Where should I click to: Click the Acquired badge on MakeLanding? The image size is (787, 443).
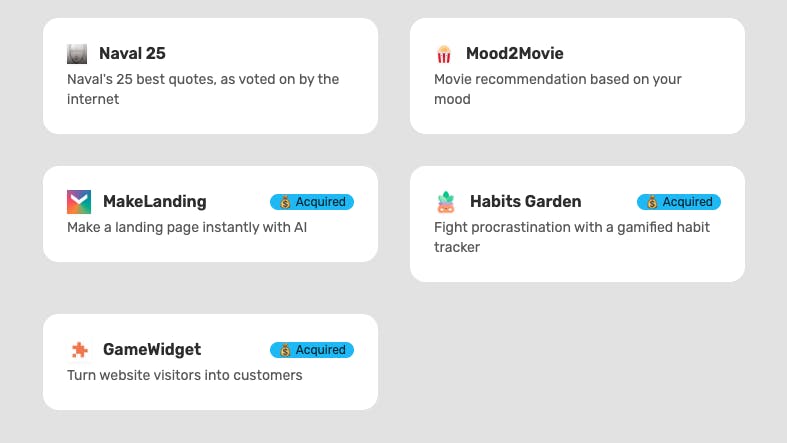(x=312, y=202)
